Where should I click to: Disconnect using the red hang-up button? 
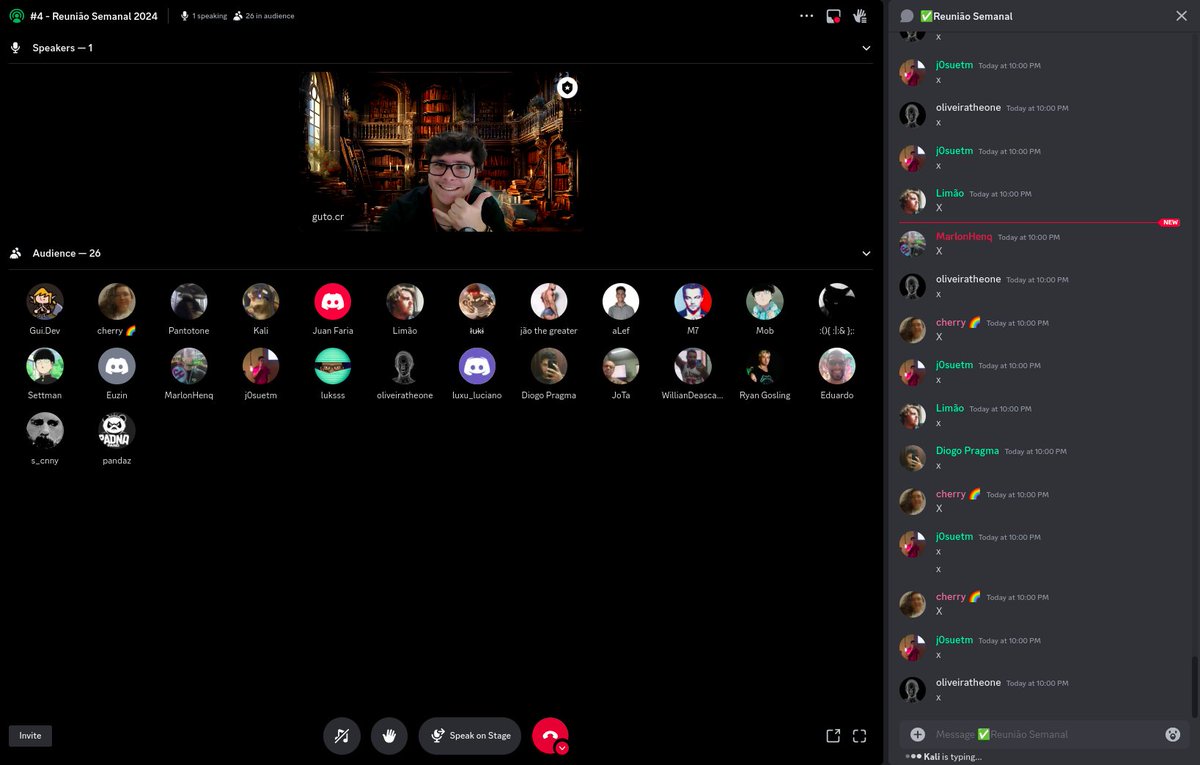pos(550,736)
